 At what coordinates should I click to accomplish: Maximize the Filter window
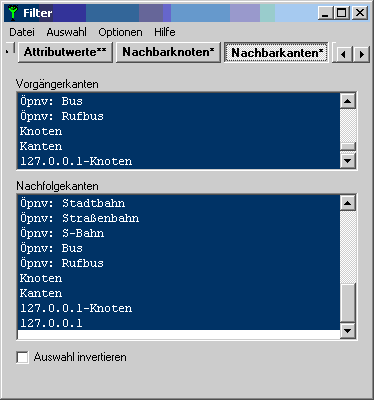tap(342, 13)
